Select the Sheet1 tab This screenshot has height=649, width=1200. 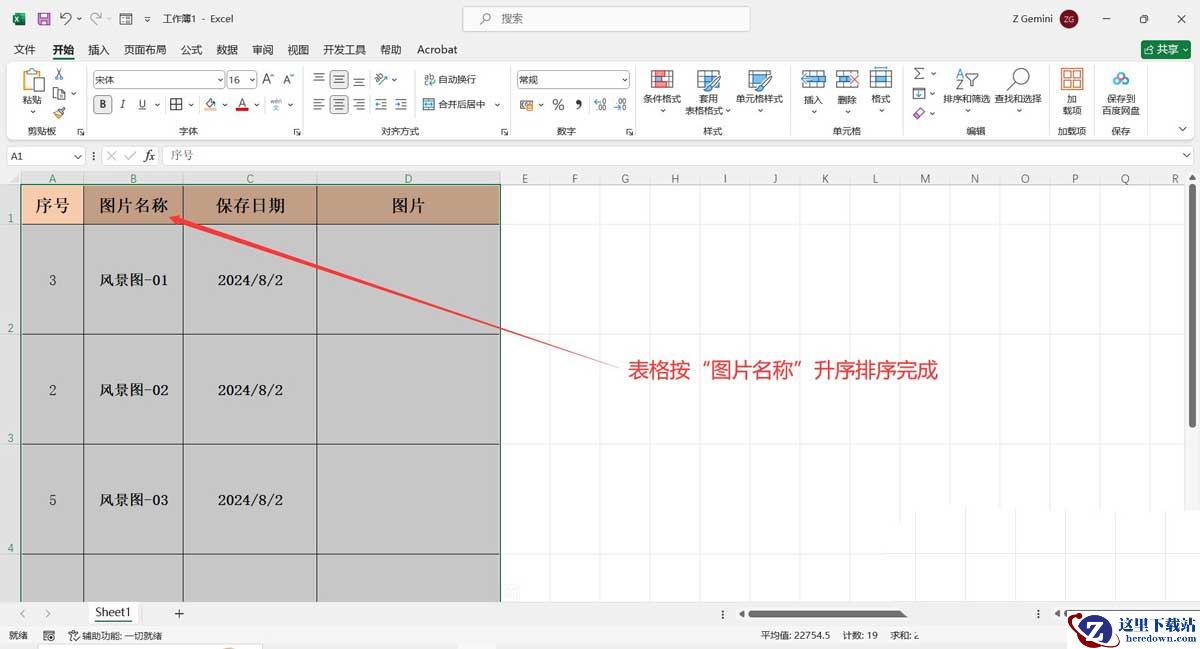click(x=112, y=612)
